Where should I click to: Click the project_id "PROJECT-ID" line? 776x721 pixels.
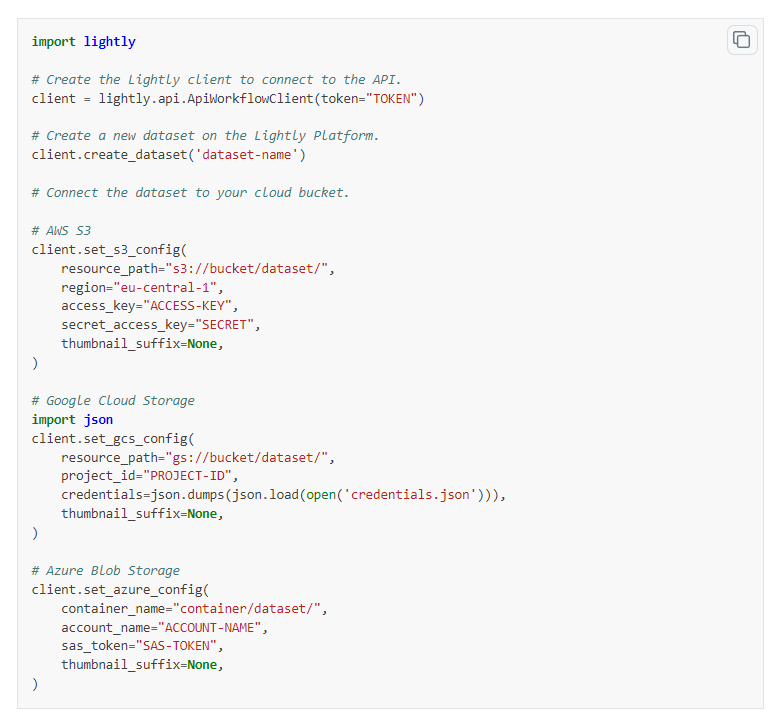coord(149,476)
